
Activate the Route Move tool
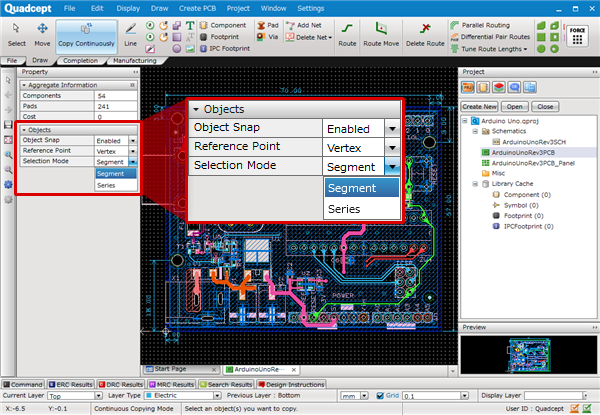(381, 34)
